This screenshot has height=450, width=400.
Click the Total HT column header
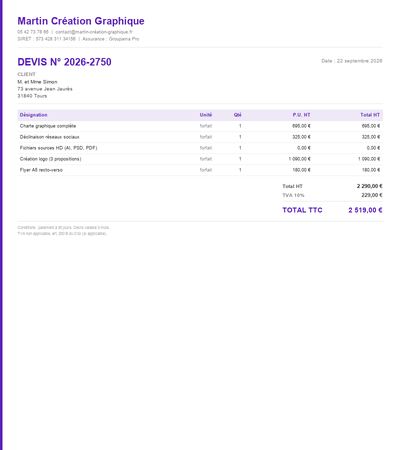(x=370, y=115)
